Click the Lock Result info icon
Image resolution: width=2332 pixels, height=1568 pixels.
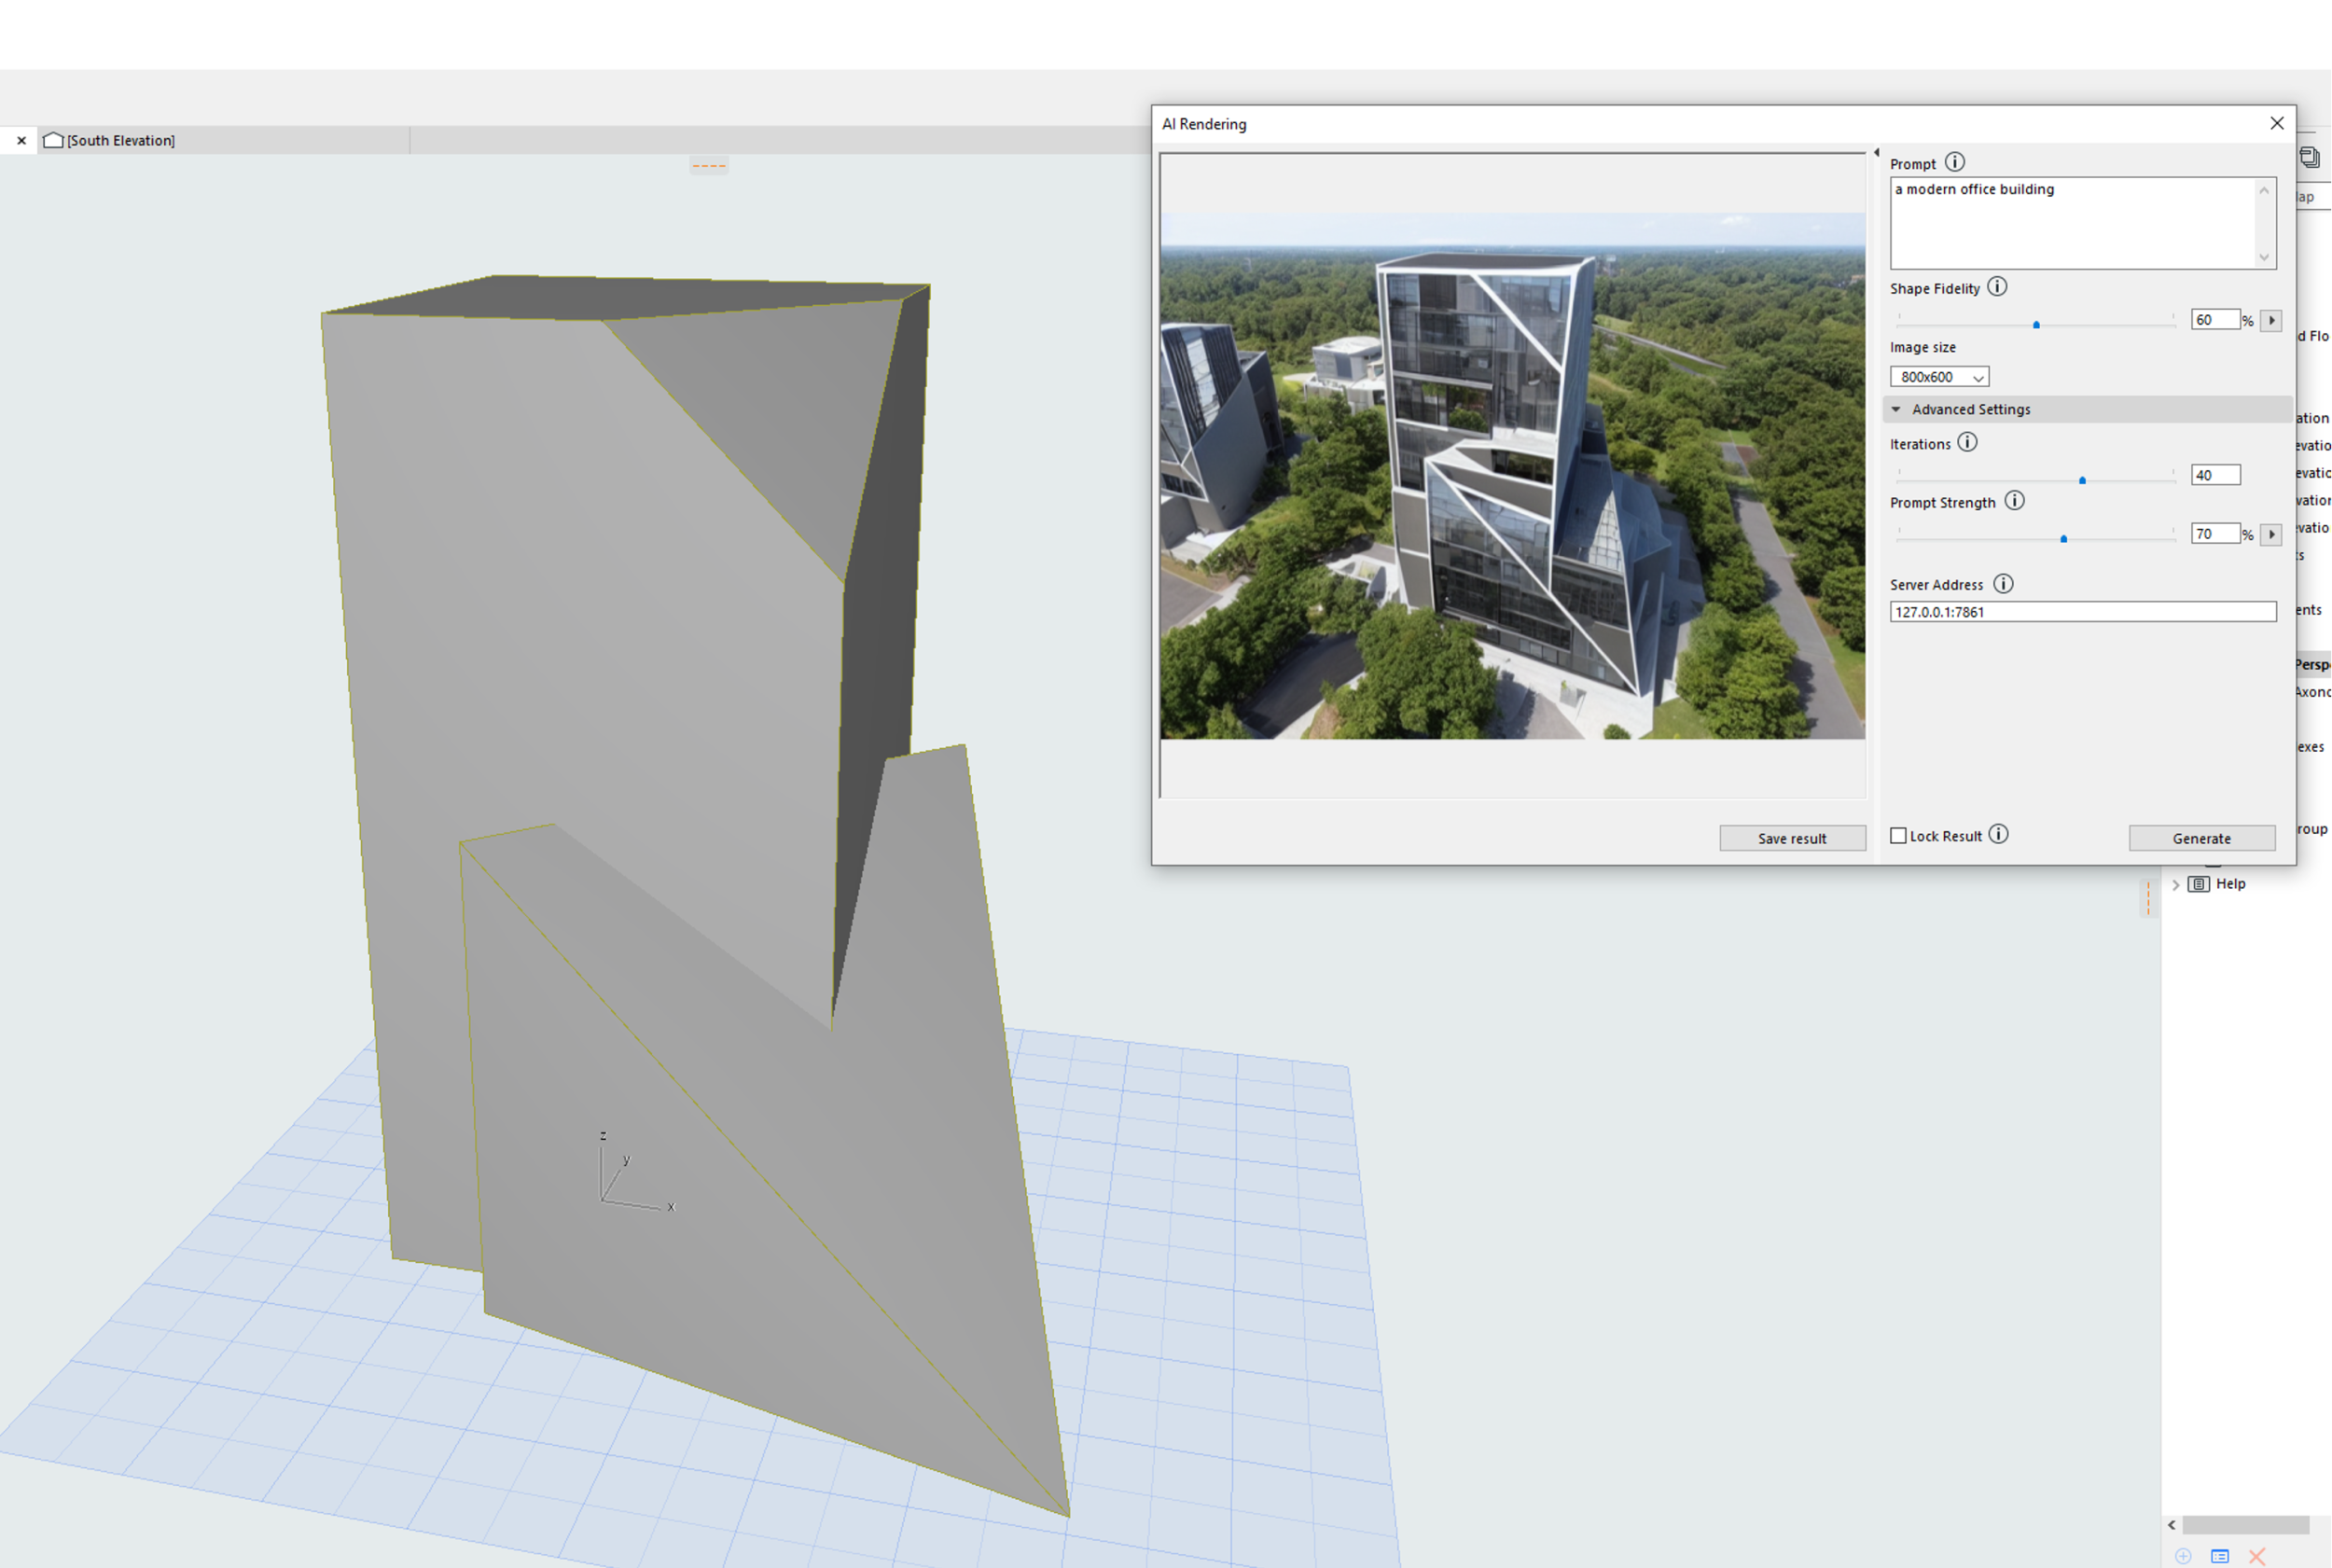click(x=1997, y=834)
